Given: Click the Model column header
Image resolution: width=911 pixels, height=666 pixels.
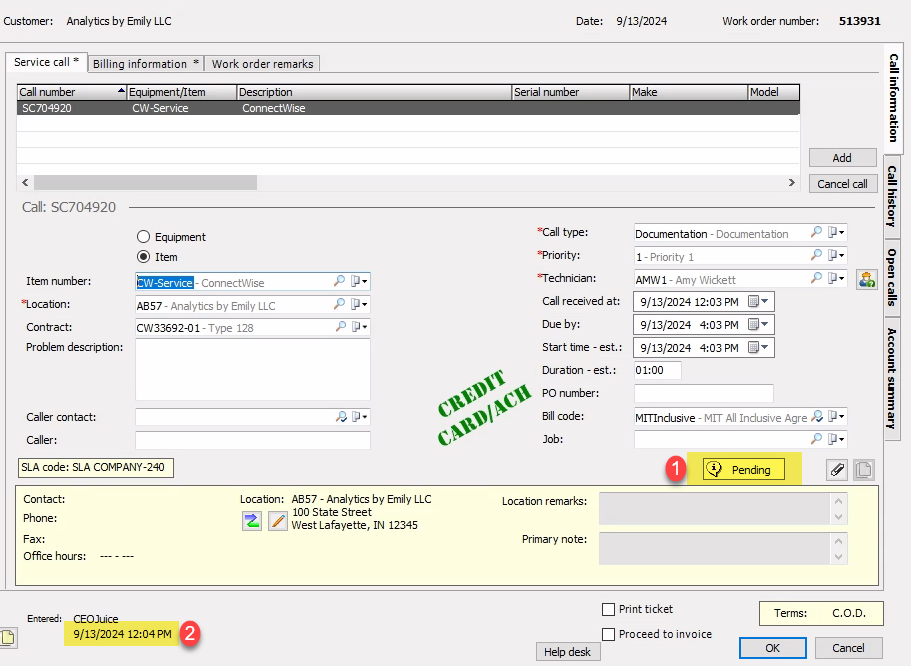Looking at the screenshot, I should 773,92.
